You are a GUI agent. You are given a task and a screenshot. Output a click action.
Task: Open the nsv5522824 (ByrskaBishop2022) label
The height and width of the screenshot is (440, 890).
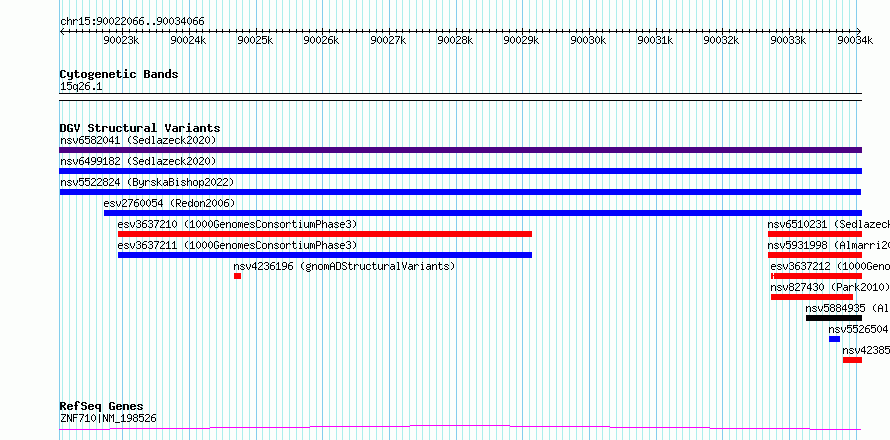pos(147,182)
